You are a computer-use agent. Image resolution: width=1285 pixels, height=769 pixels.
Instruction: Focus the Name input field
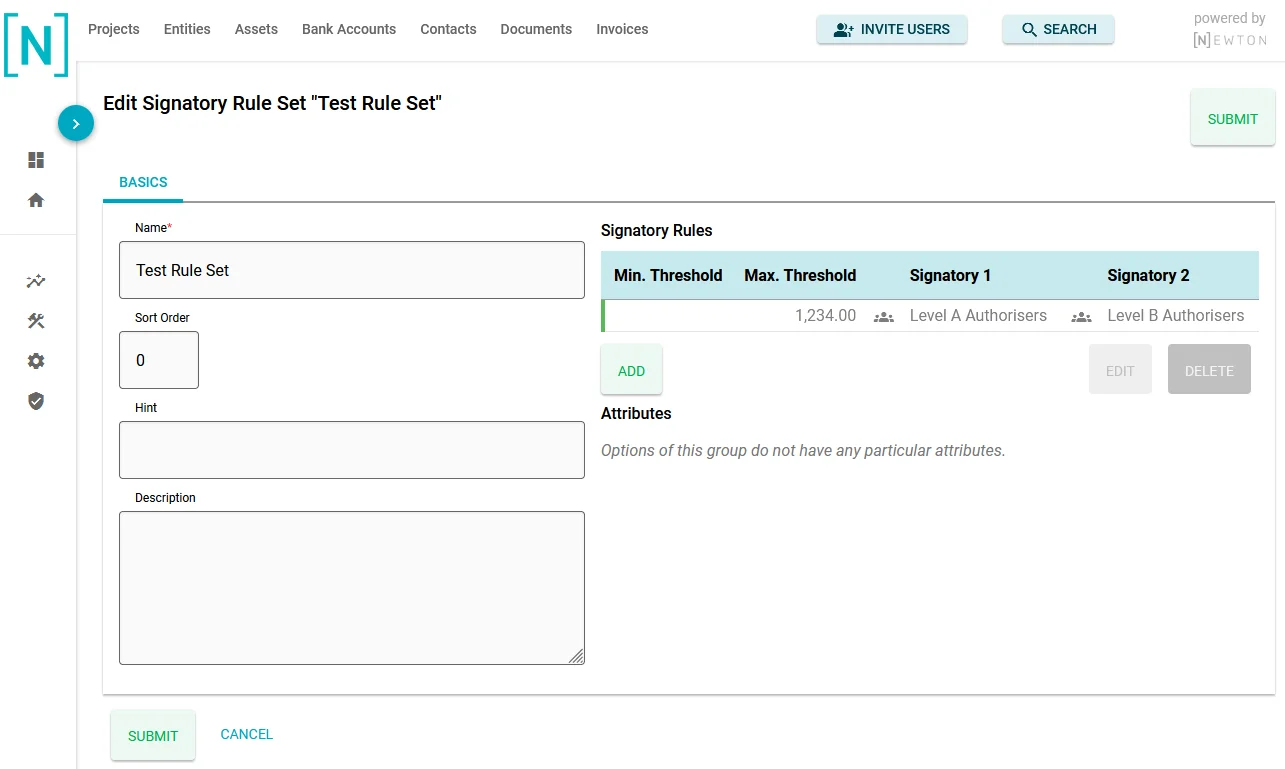(352, 270)
